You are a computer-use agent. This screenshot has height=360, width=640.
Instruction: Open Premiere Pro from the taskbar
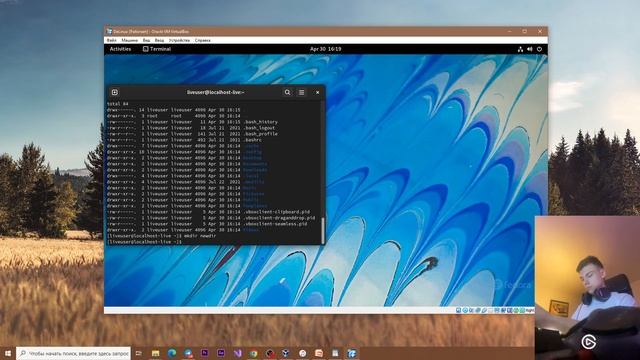[x=204, y=353]
